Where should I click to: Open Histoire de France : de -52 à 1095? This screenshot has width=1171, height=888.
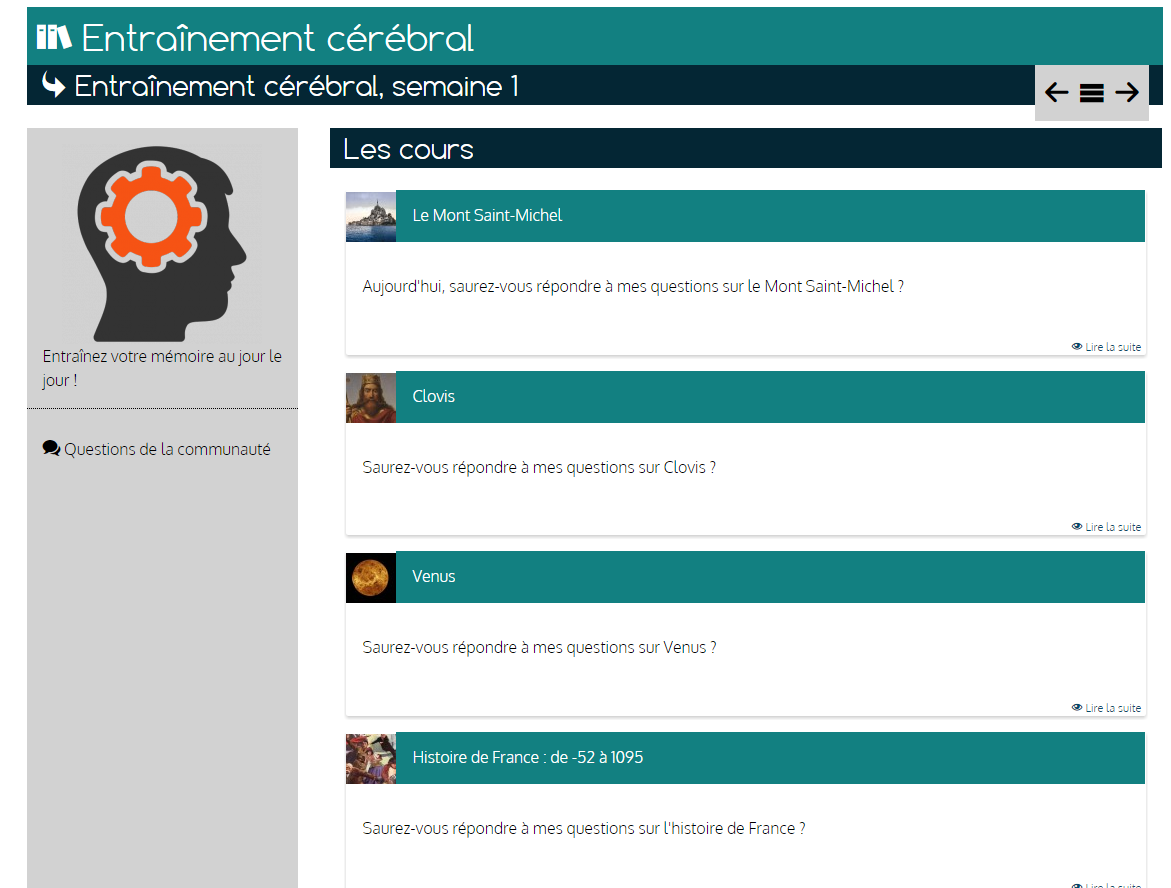click(527, 758)
